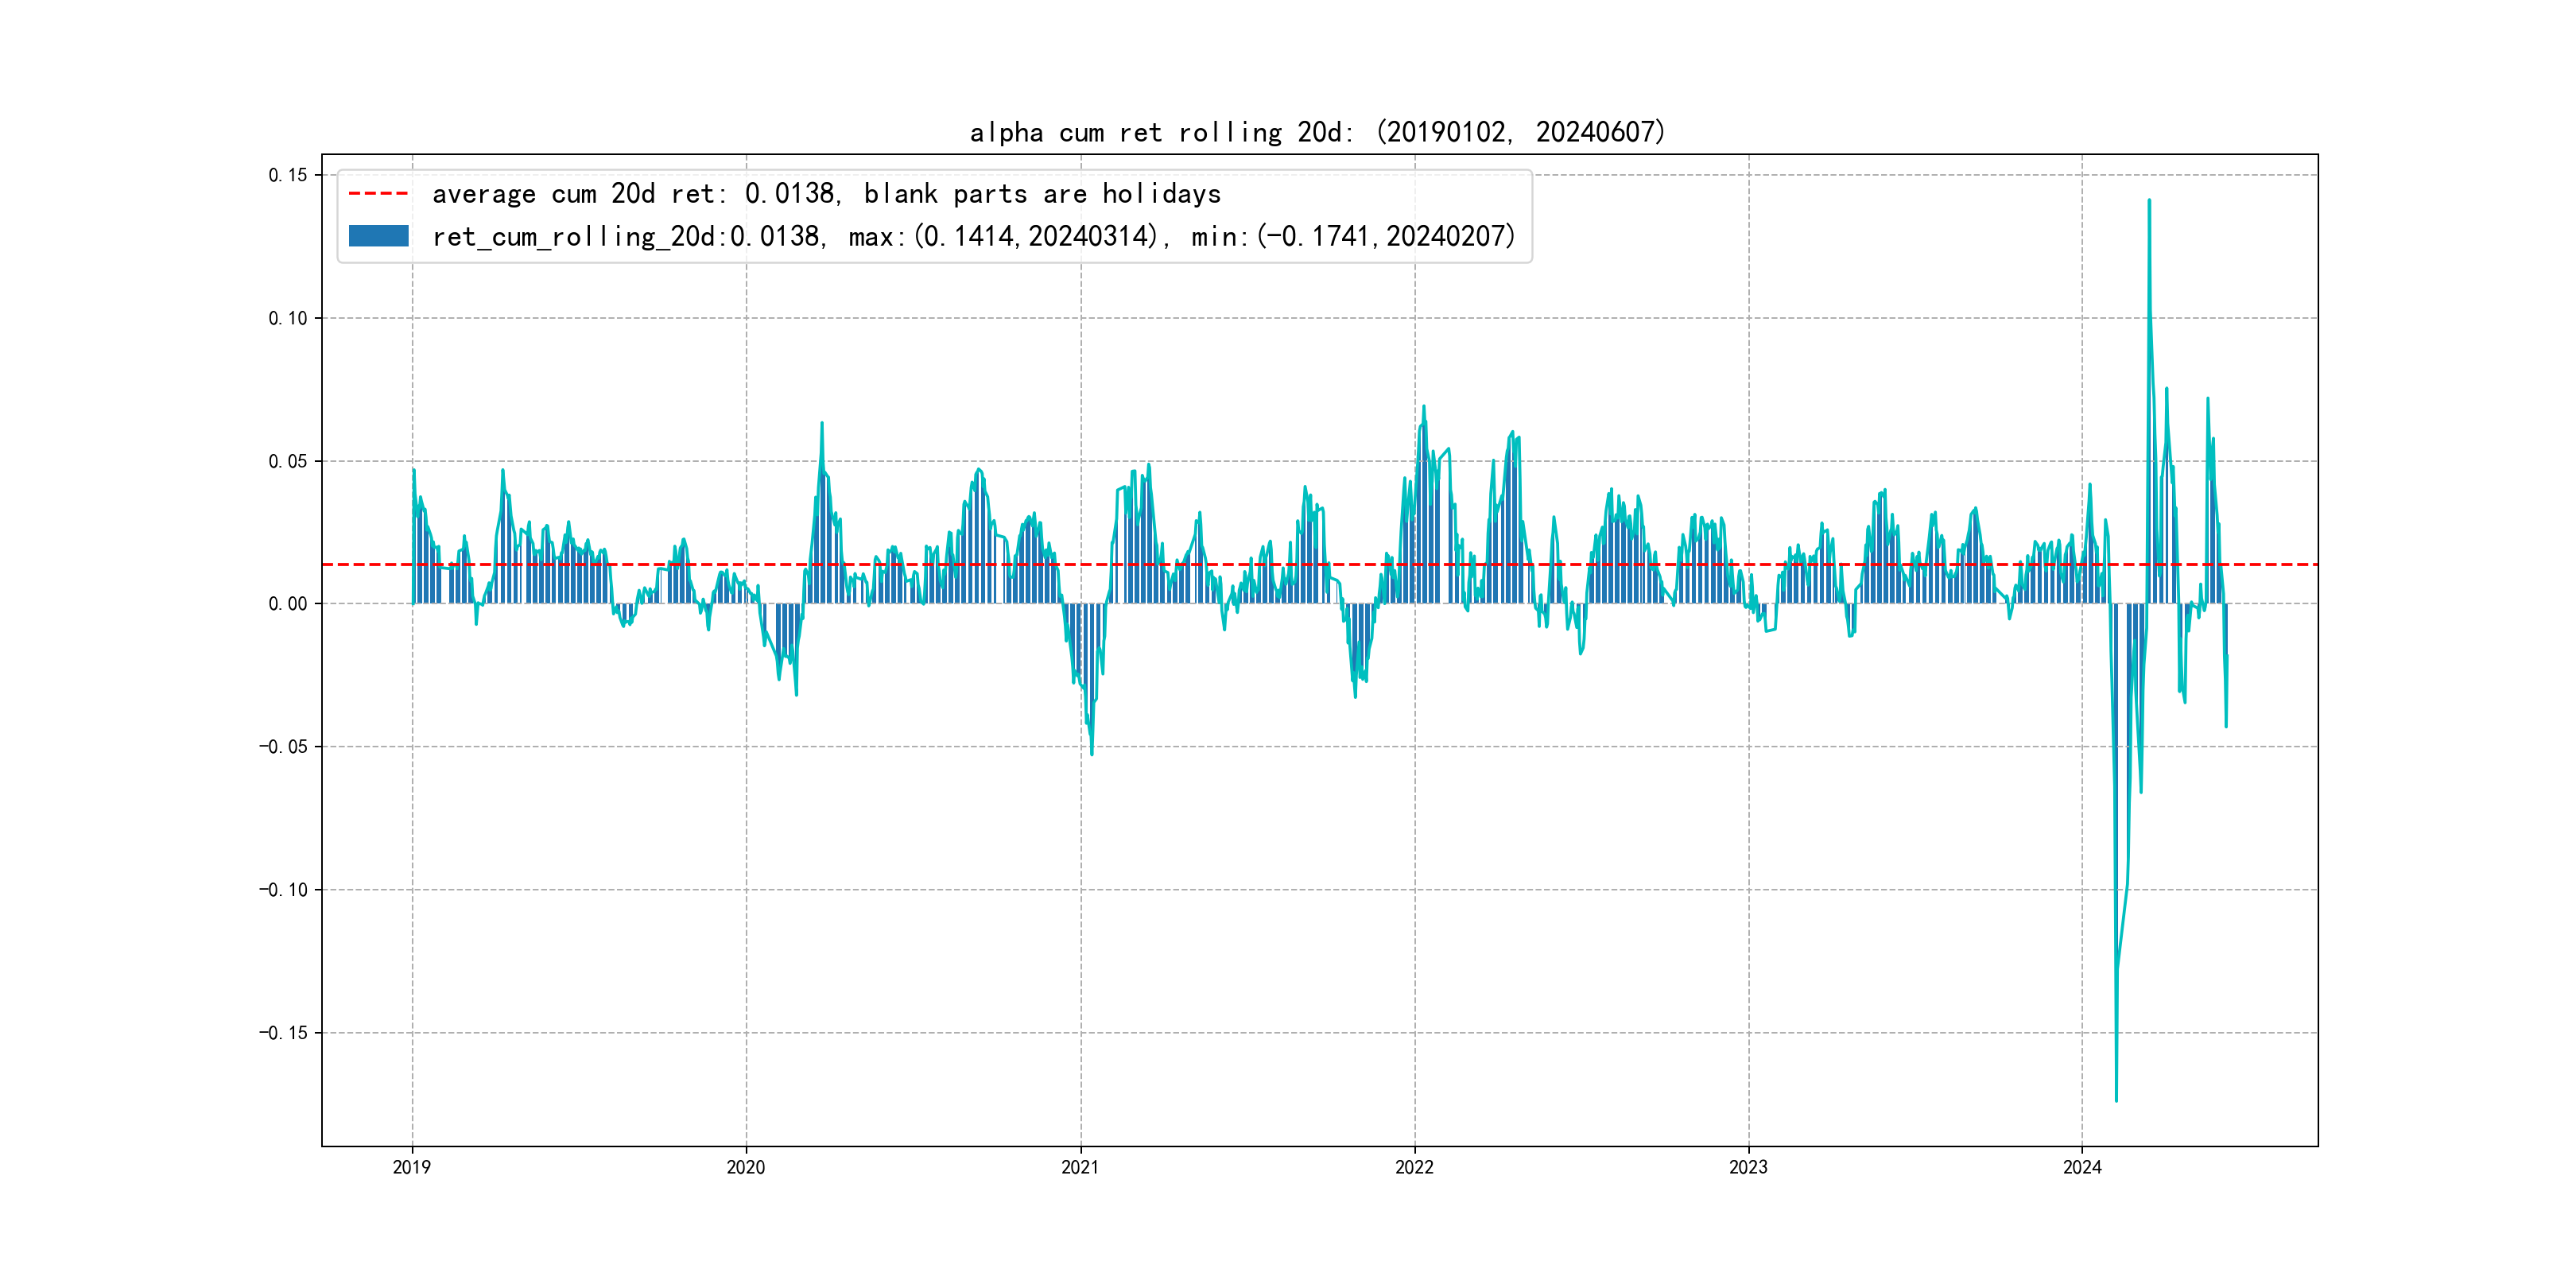
Task: Click the 2020 x-axis tick label
Action: click(746, 1167)
